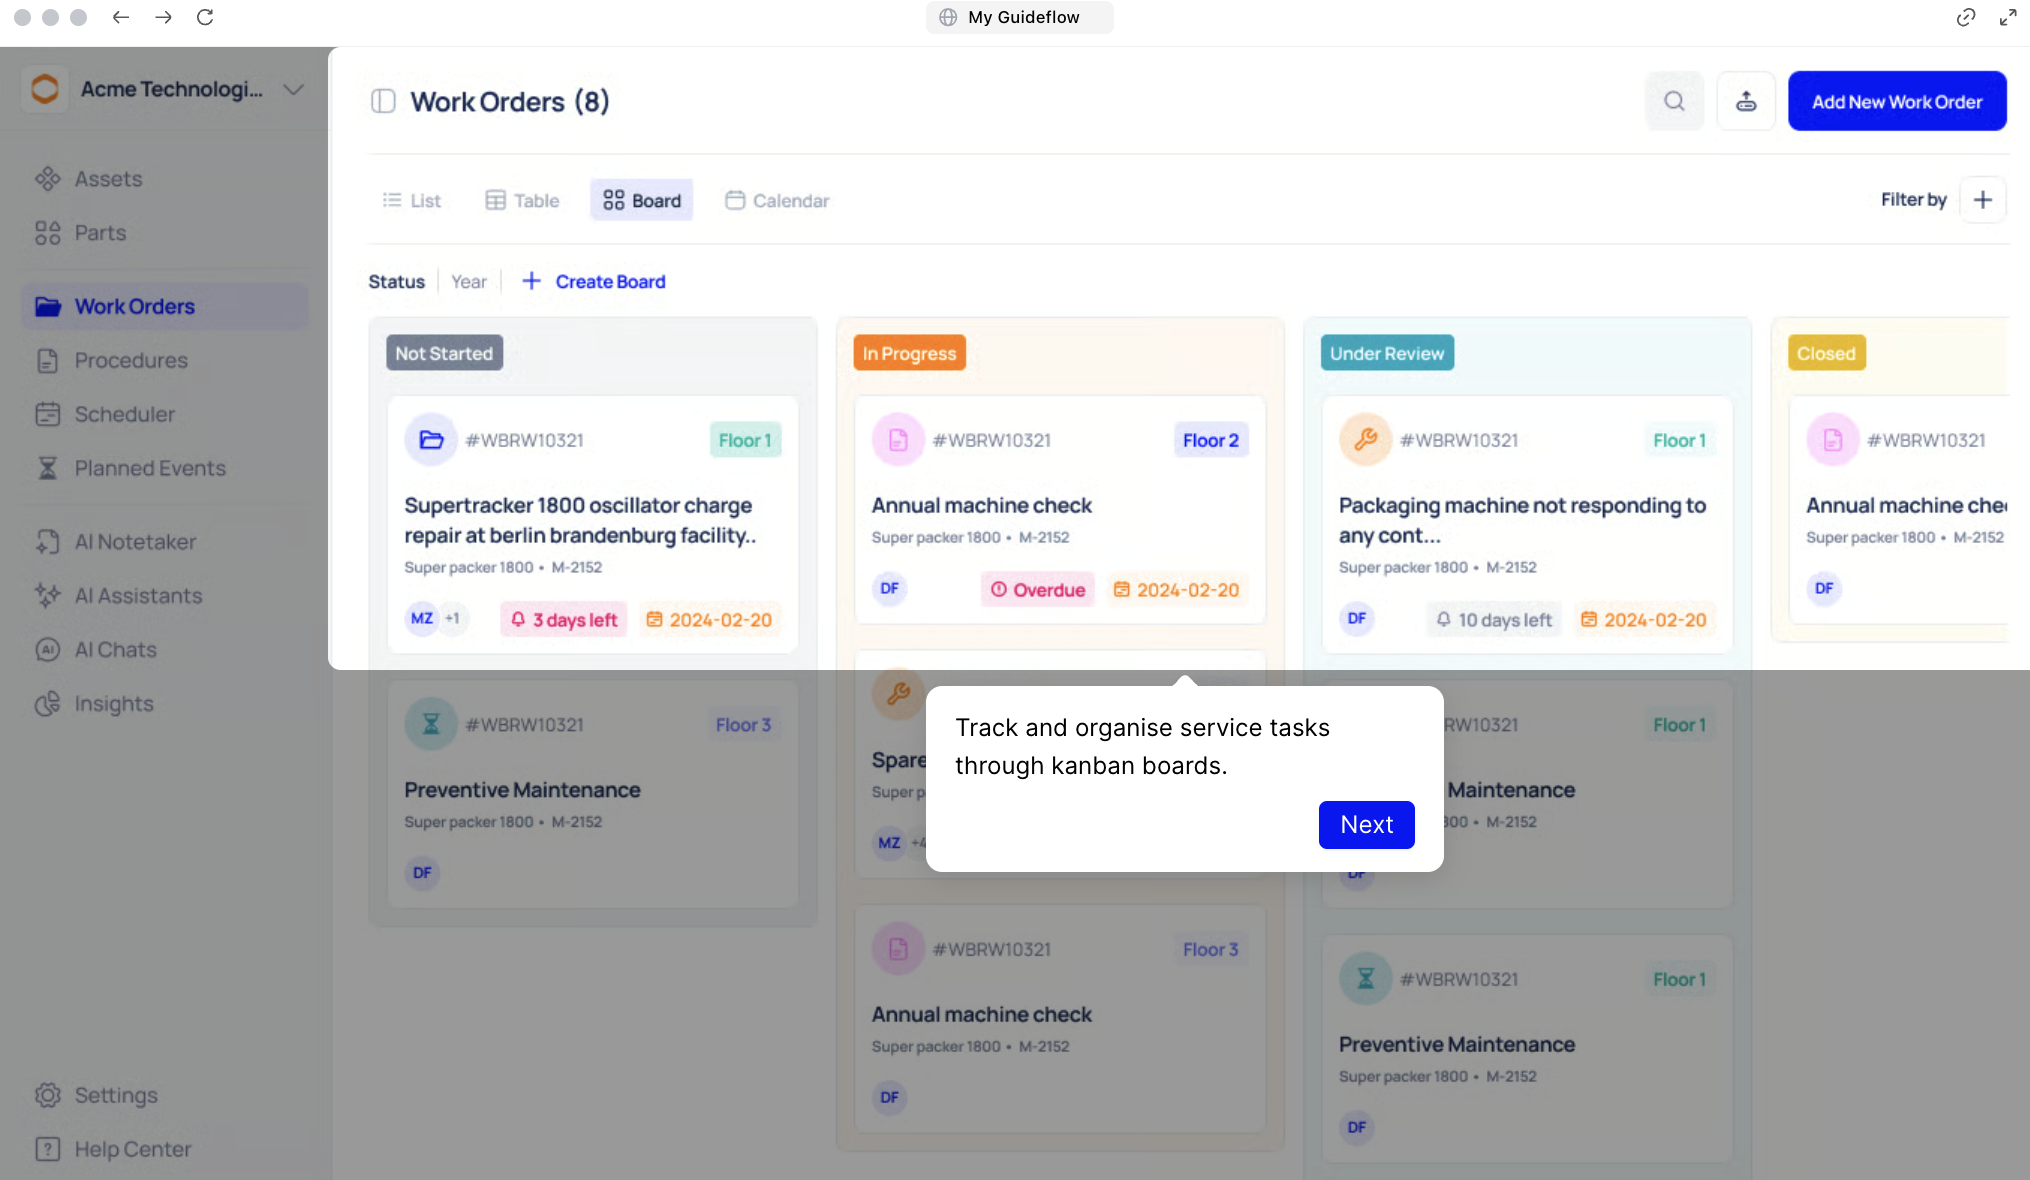Toggle the sidebar panel icon
Viewport: 2030px width, 1180px height.
tap(383, 101)
